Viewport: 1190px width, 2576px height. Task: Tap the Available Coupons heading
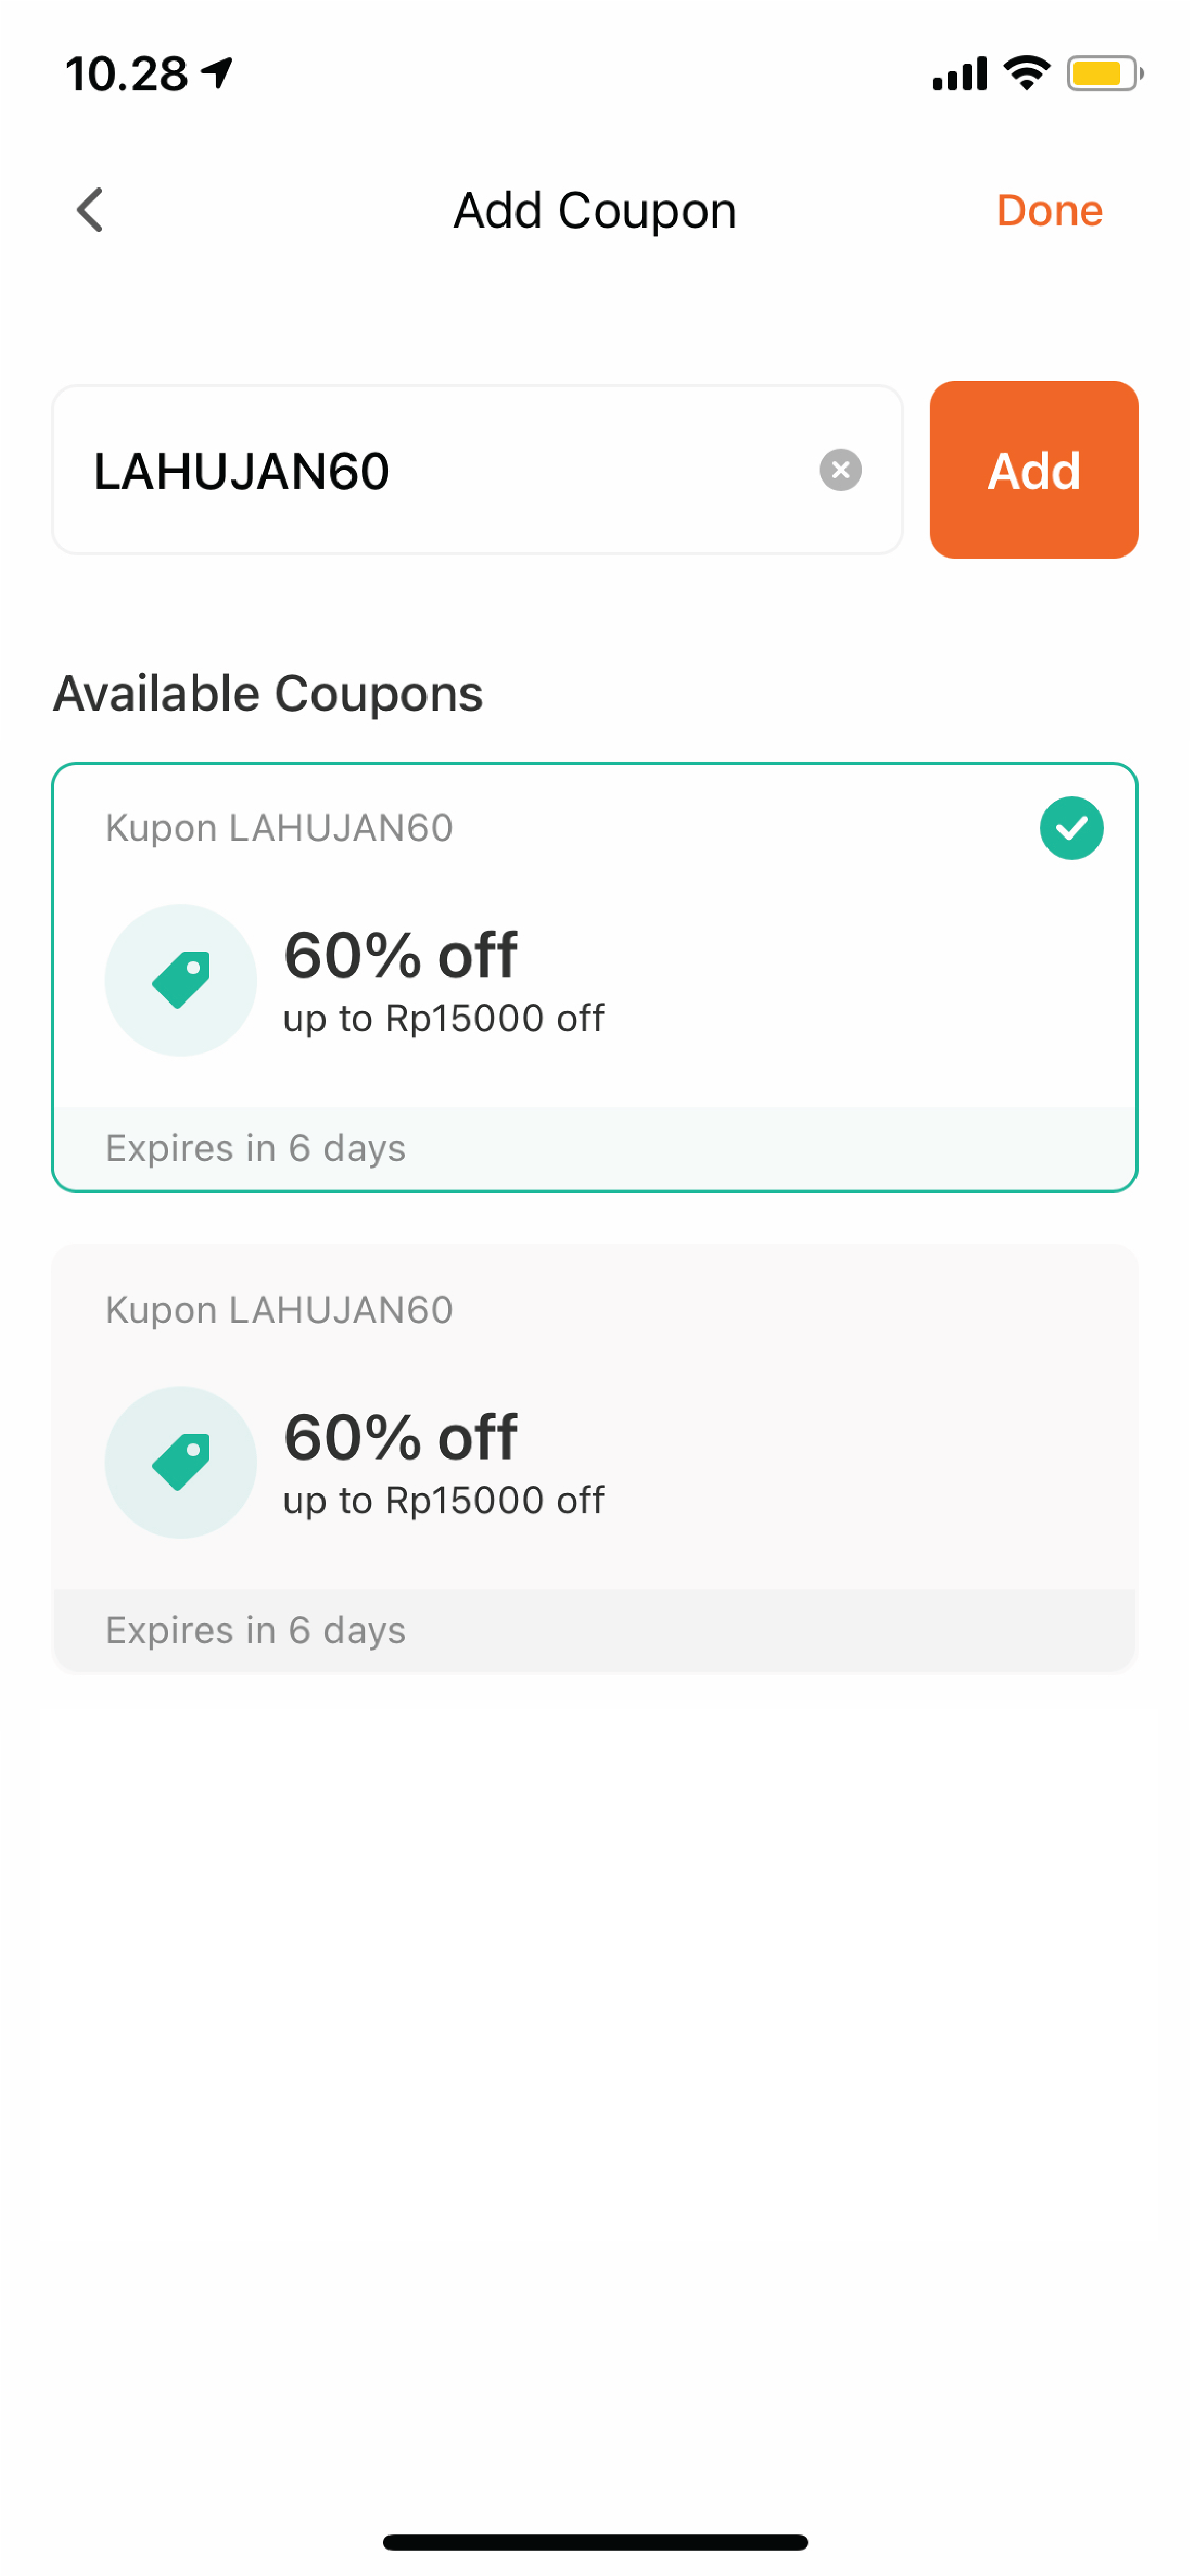click(x=268, y=693)
